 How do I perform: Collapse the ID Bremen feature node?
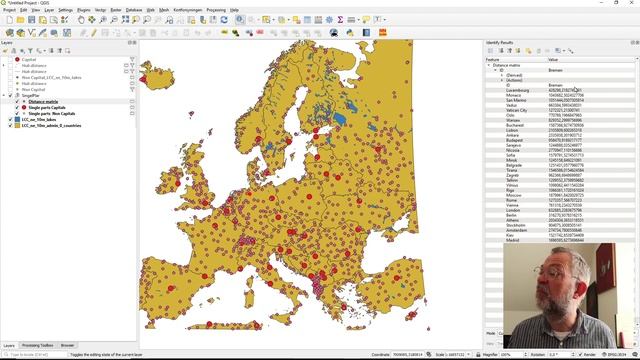496,70
